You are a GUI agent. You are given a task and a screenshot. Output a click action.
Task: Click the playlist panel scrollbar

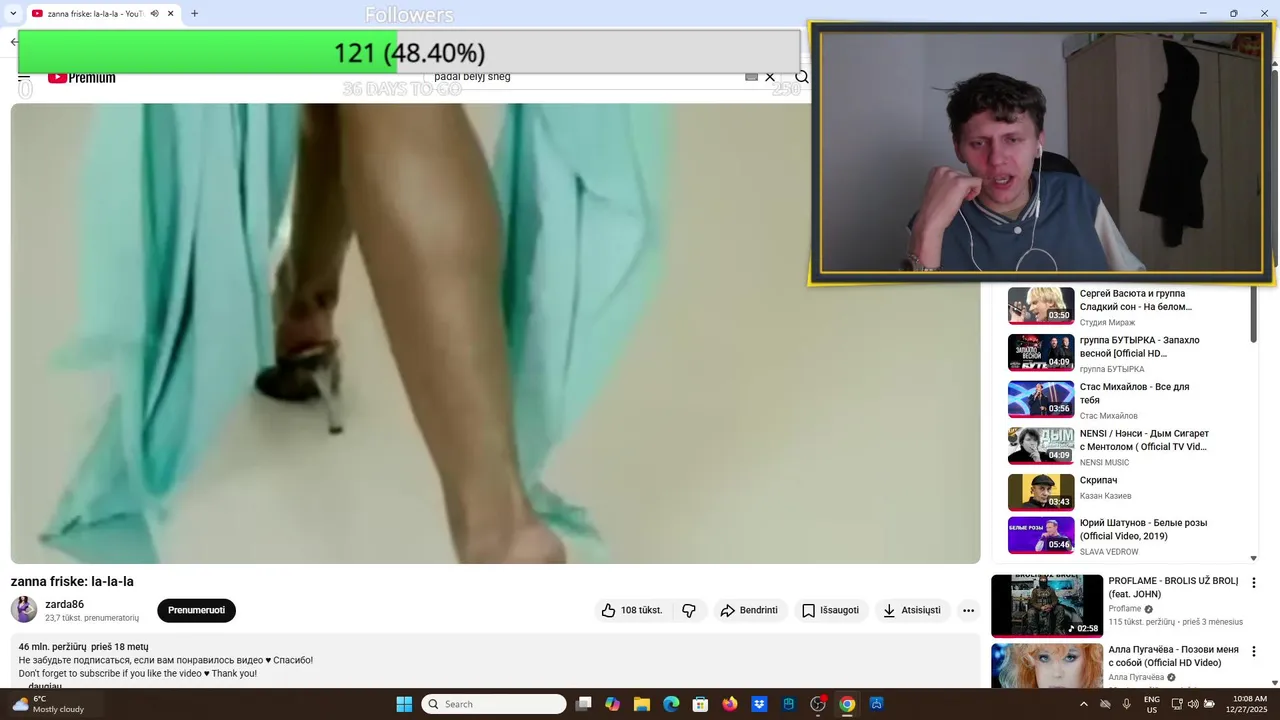pos(1254,315)
